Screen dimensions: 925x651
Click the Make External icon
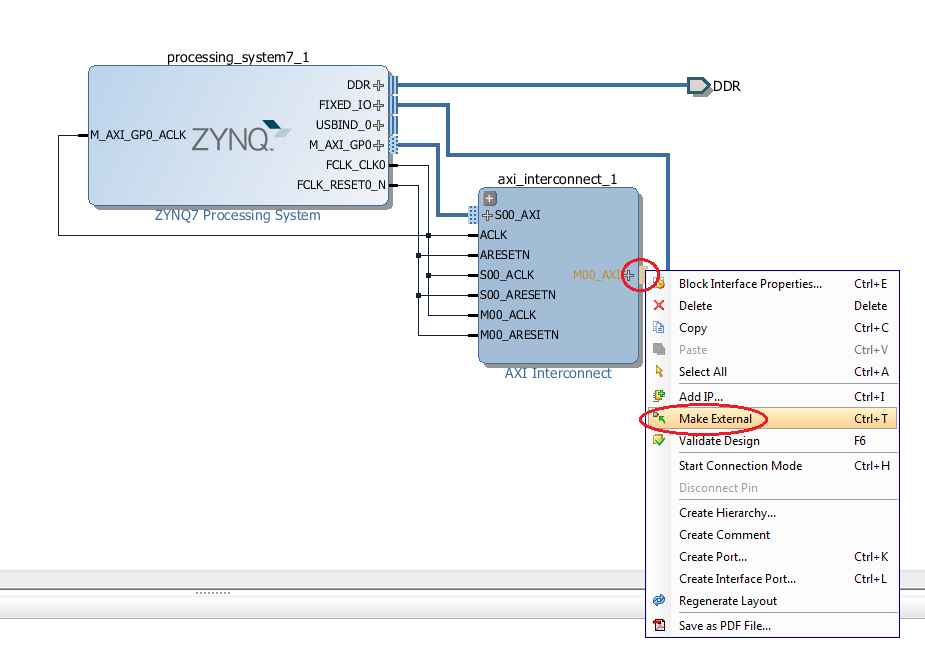click(x=661, y=417)
